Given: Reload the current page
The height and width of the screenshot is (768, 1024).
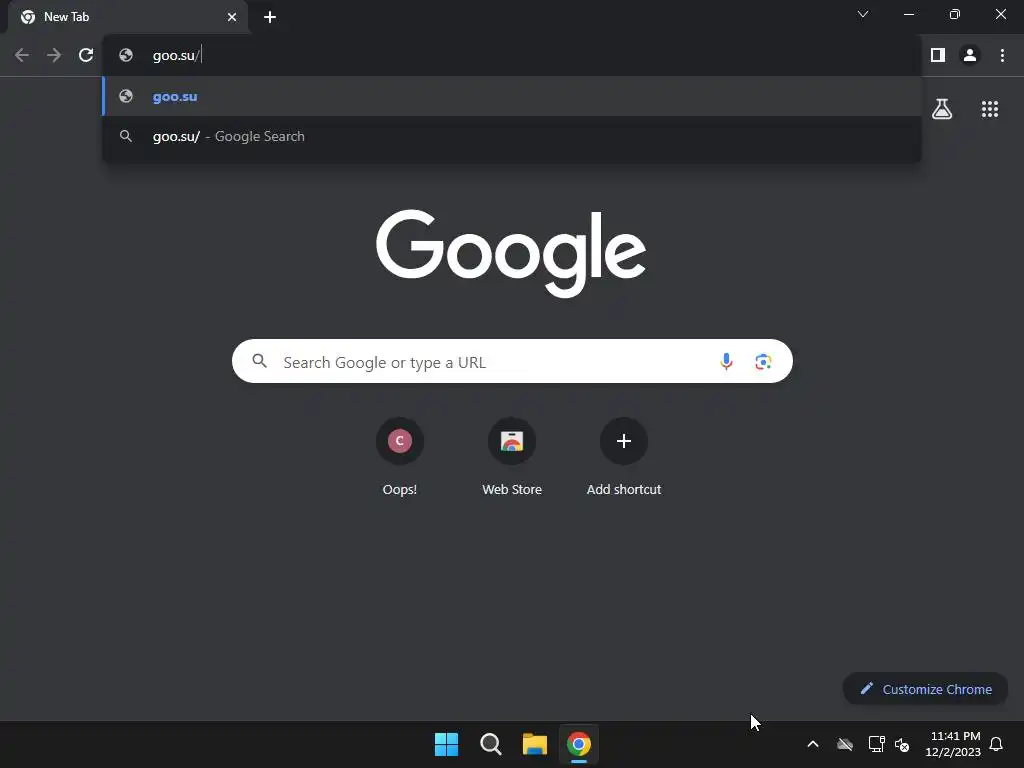Looking at the screenshot, I should coord(86,56).
